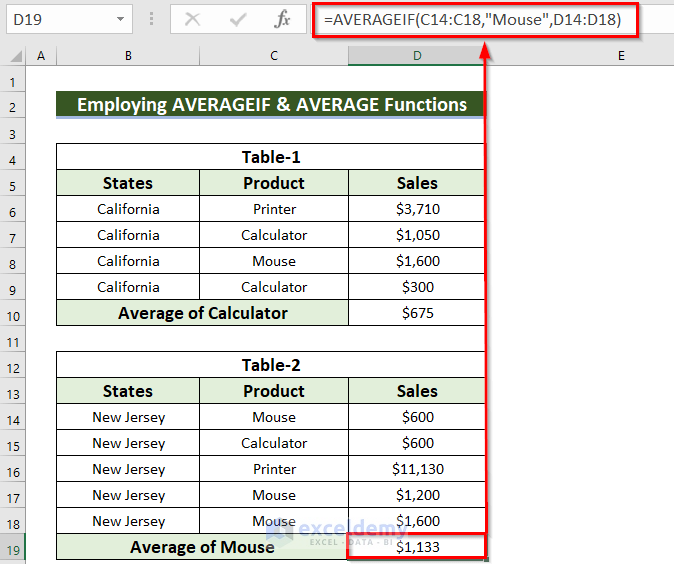The width and height of the screenshot is (674, 564).
Task: Click cell D10 showing $675
Action: pyautogui.click(x=416, y=313)
